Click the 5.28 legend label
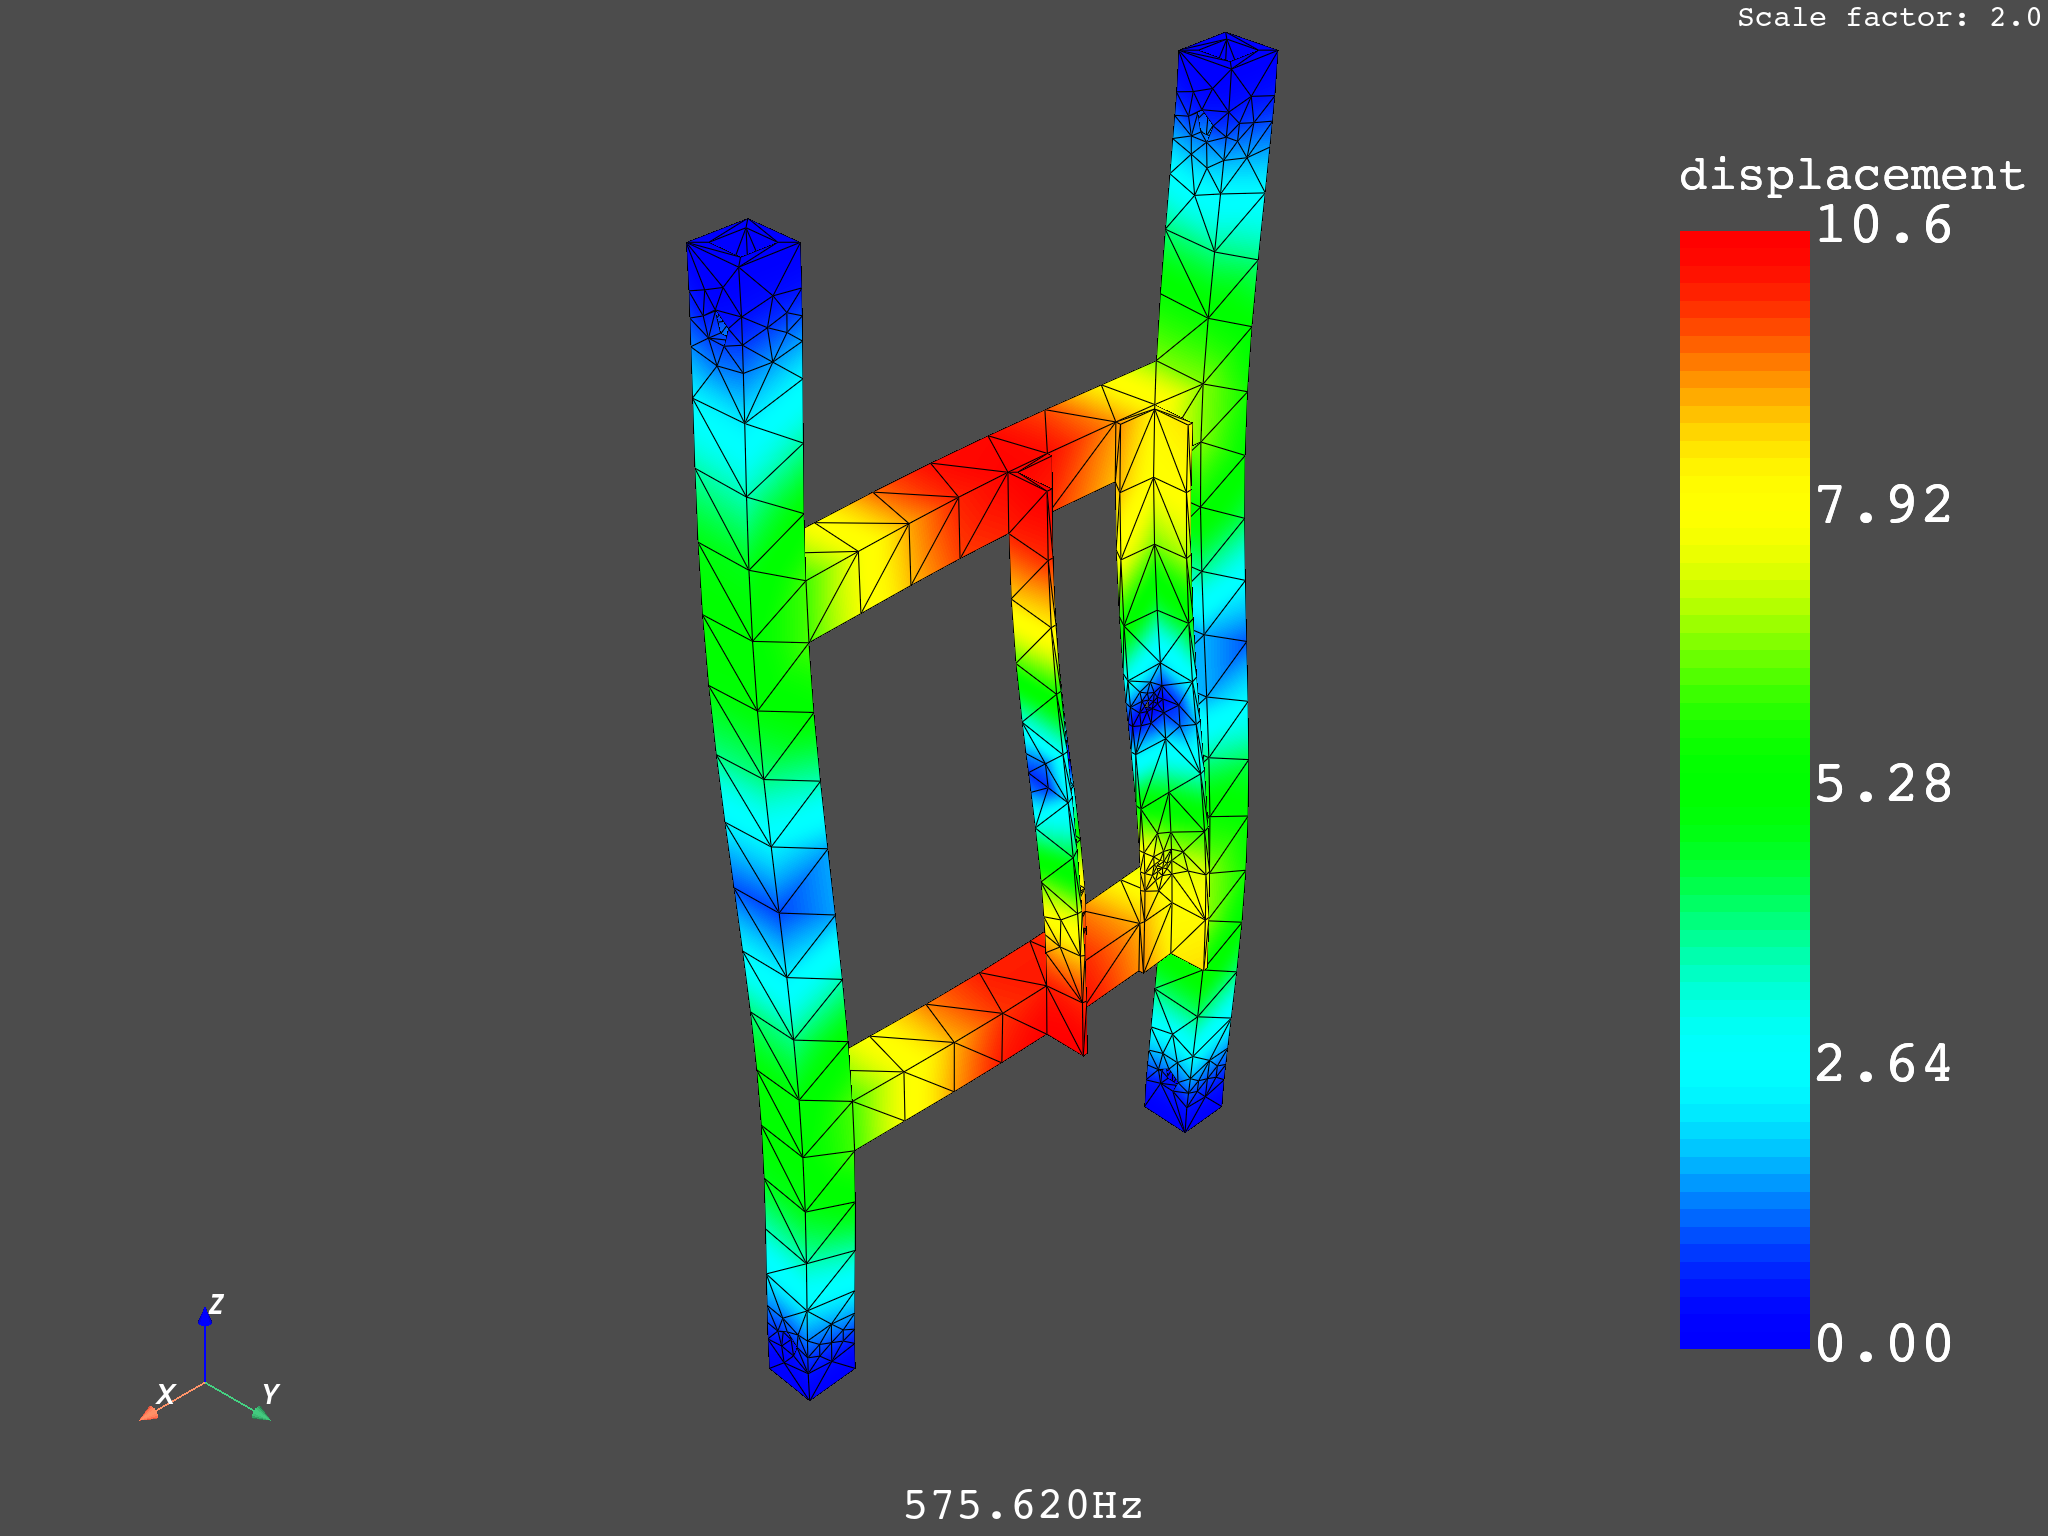The height and width of the screenshot is (1536, 2048). 1883,783
